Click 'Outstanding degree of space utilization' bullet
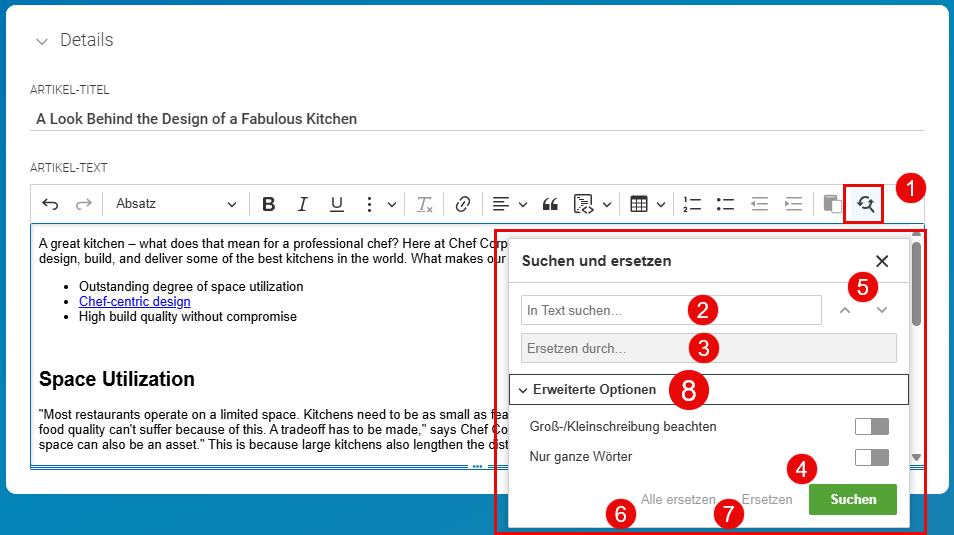This screenshot has width=954, height=535. 191,287
